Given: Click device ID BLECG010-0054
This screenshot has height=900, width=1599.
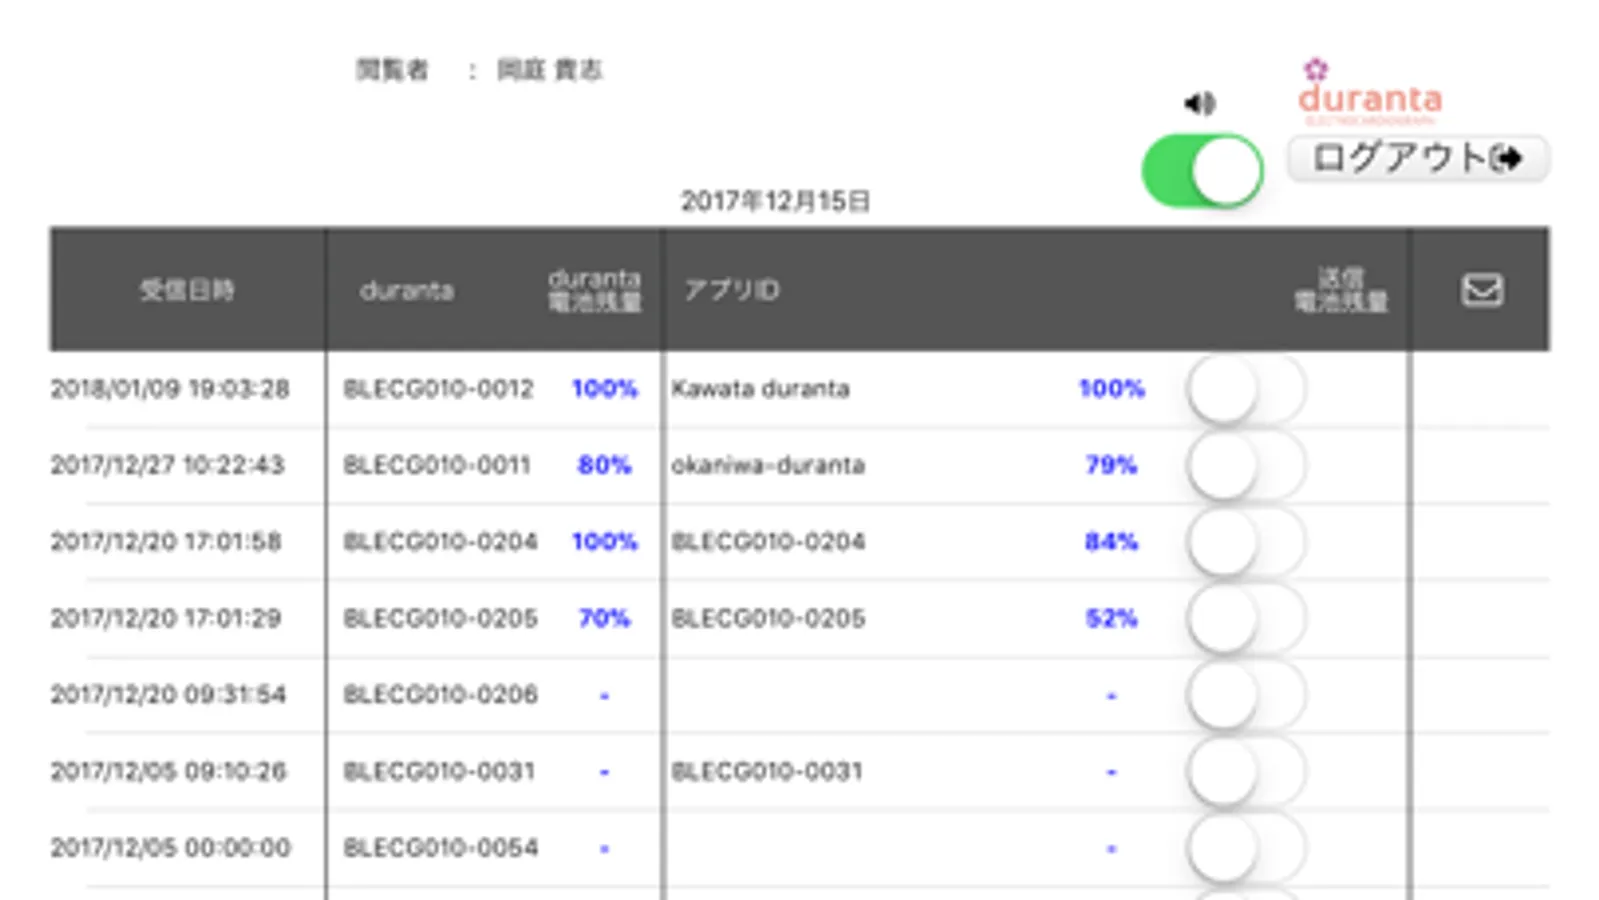Looking at the screenshot, I should click(x=440, y=848).
